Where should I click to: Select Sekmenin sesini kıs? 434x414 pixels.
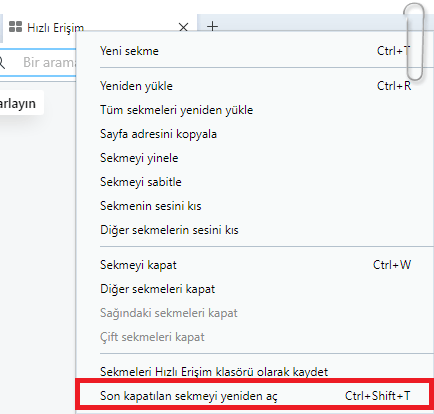[255, 206]
